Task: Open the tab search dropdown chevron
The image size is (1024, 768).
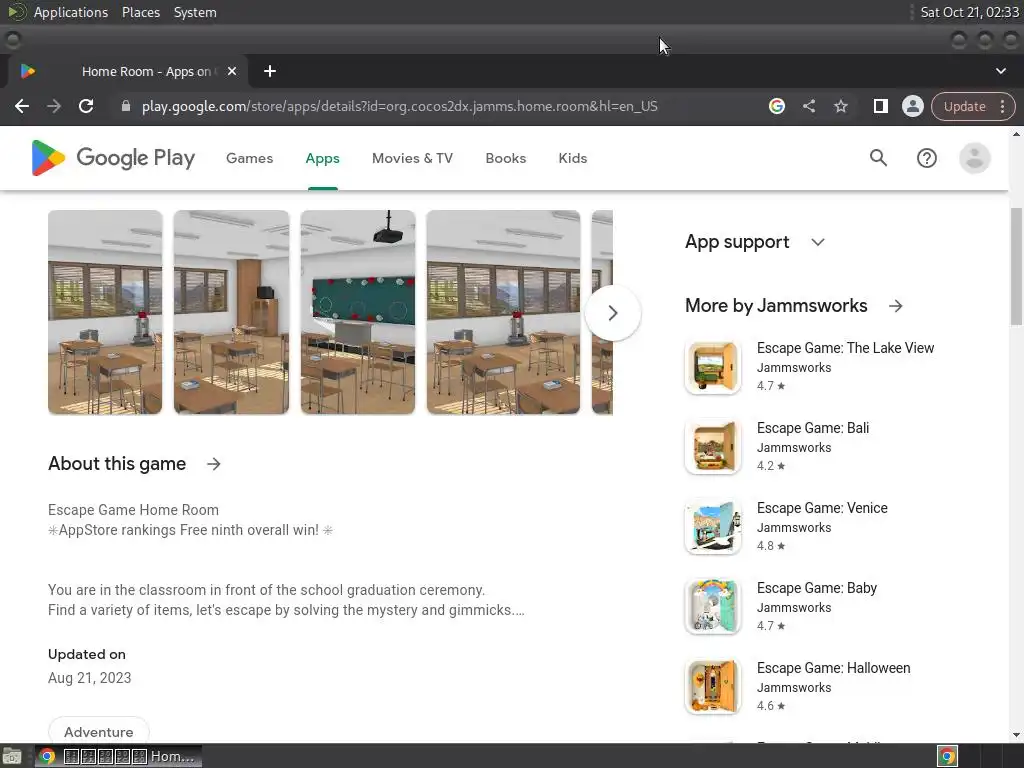Action: click(1000, 71)
